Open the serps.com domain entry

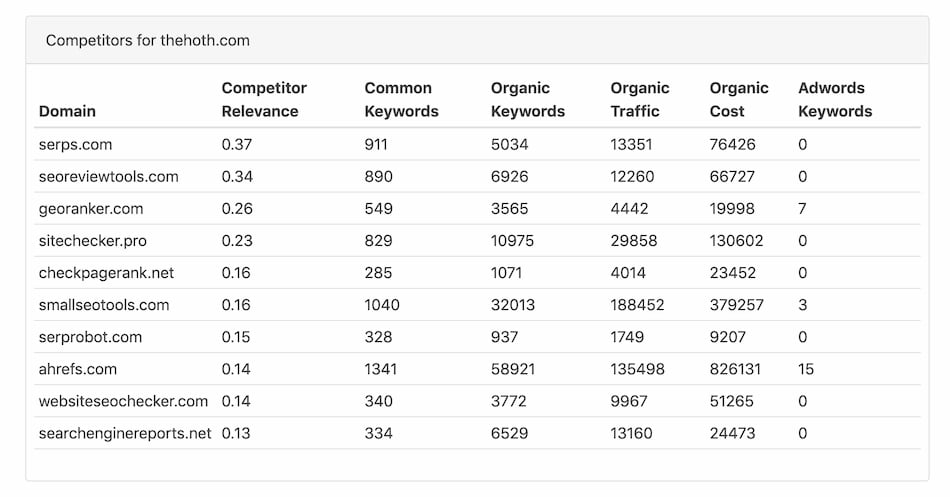(75, 144)
